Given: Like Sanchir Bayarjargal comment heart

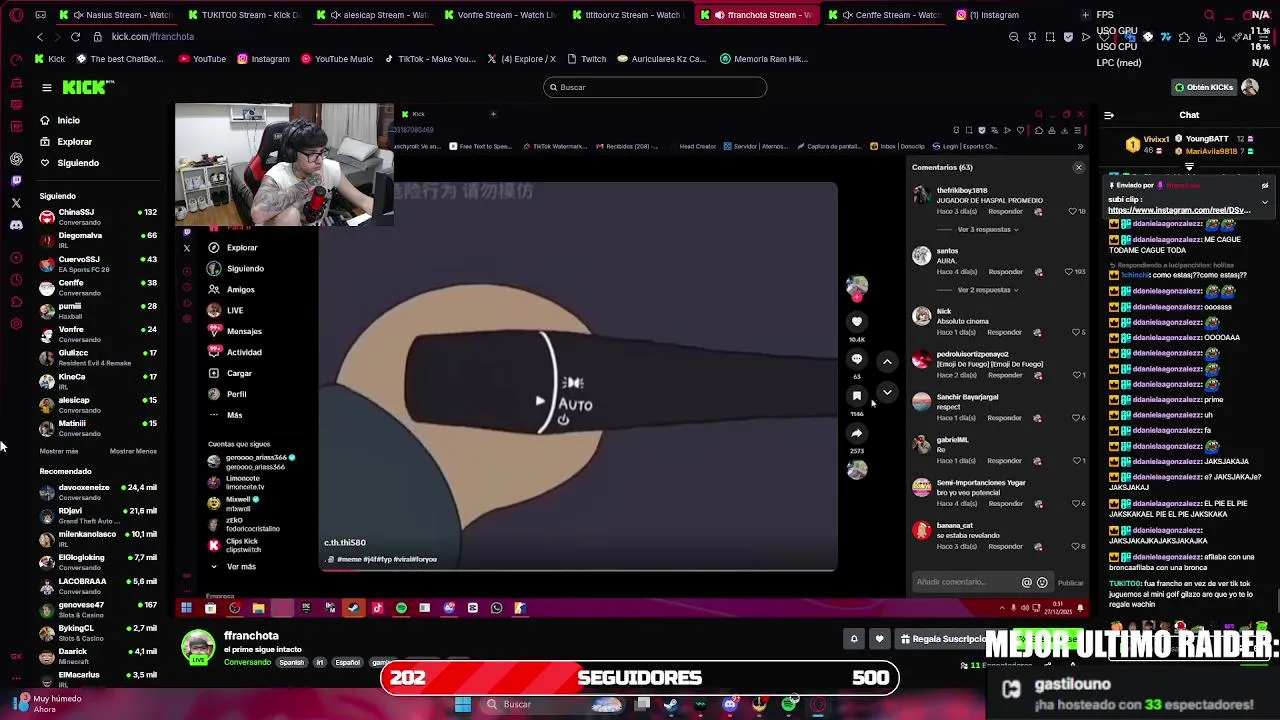Looking at the screenshot, I should point(1076,418).
